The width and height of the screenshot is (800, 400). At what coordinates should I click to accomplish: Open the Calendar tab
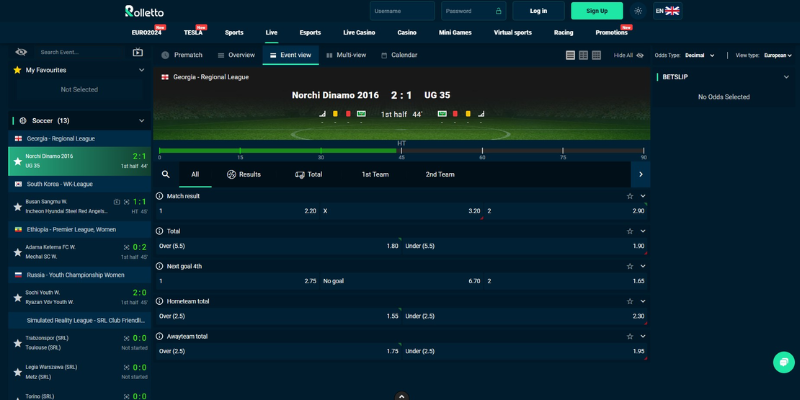[x=399, y=55]
